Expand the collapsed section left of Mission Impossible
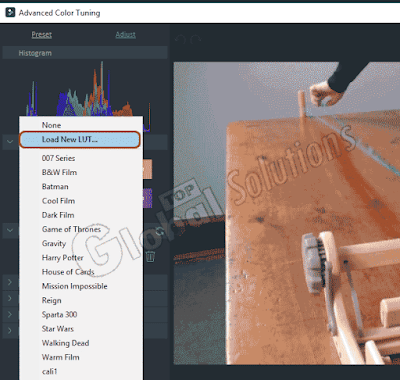Screen dimensions: 400x380 point(10,282)
